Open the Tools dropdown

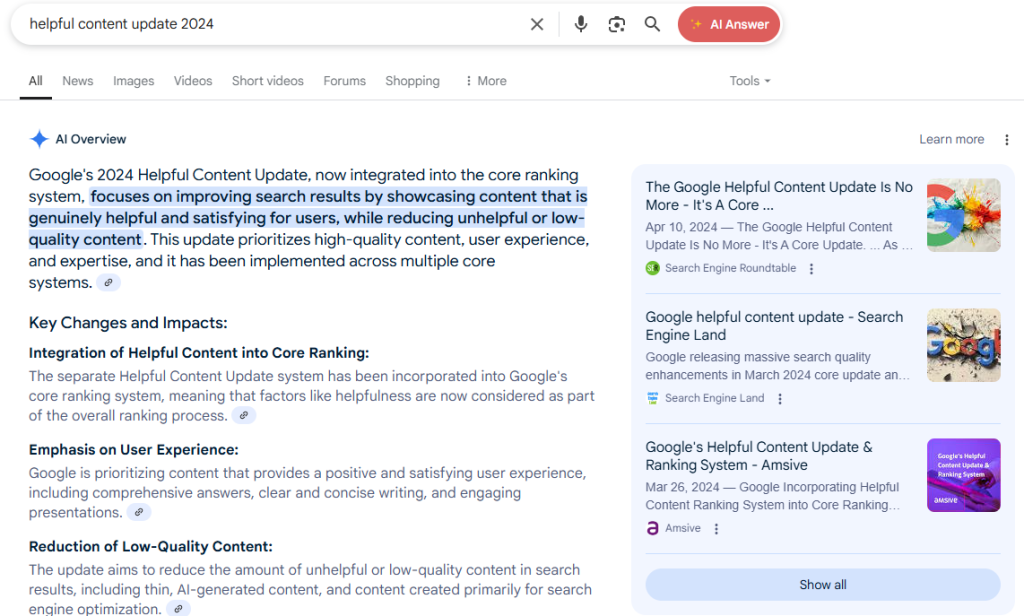click(750, 81)
